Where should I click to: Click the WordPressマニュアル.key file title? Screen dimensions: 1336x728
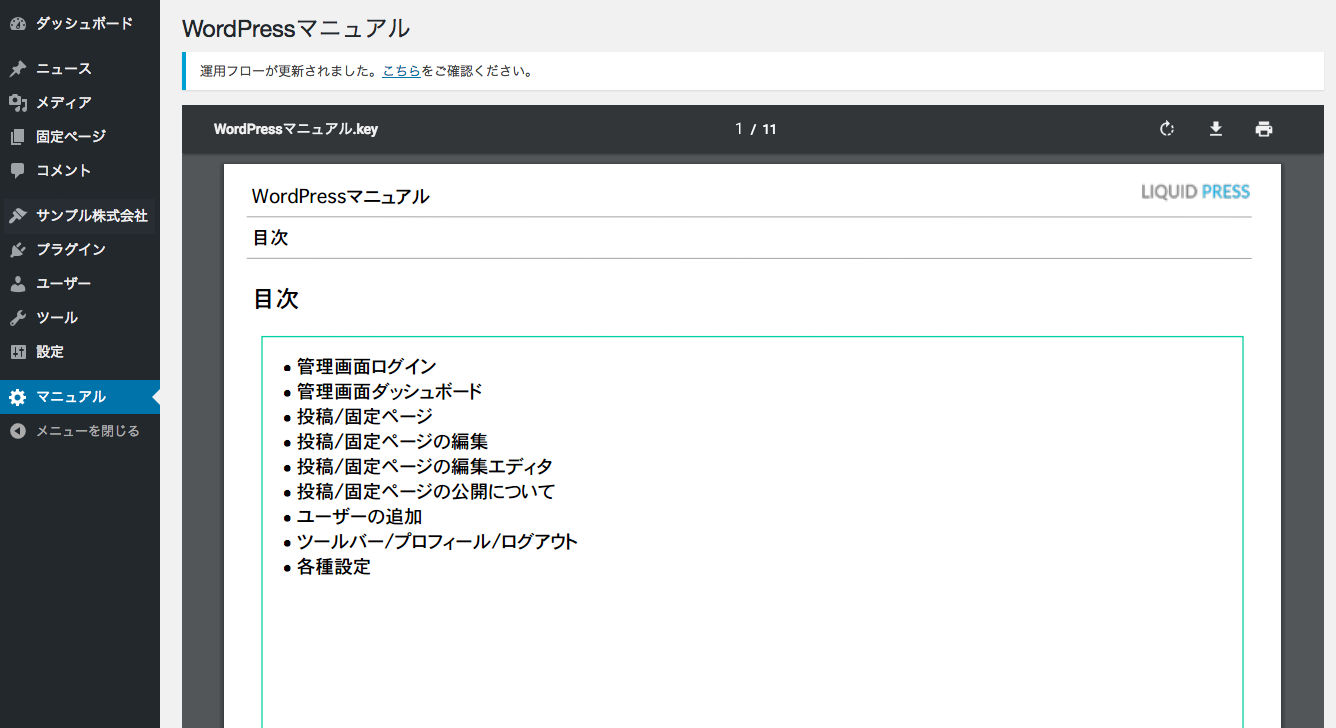(x=296, y=129)
